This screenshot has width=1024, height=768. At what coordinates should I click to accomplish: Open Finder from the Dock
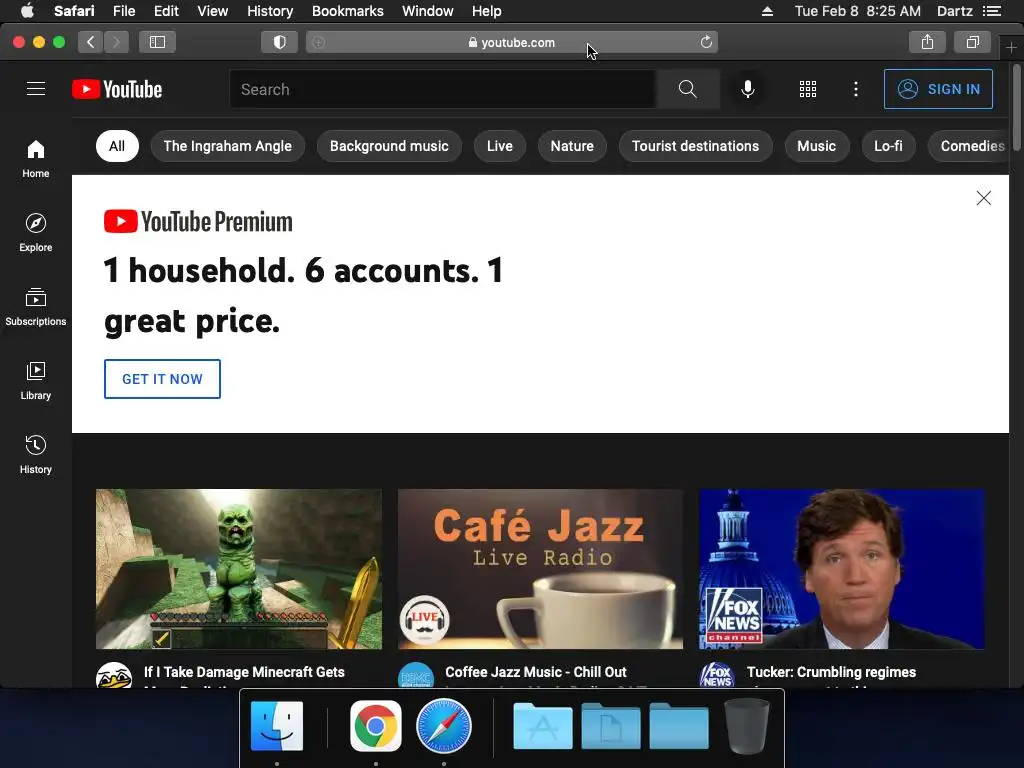[x=277, y=726]
